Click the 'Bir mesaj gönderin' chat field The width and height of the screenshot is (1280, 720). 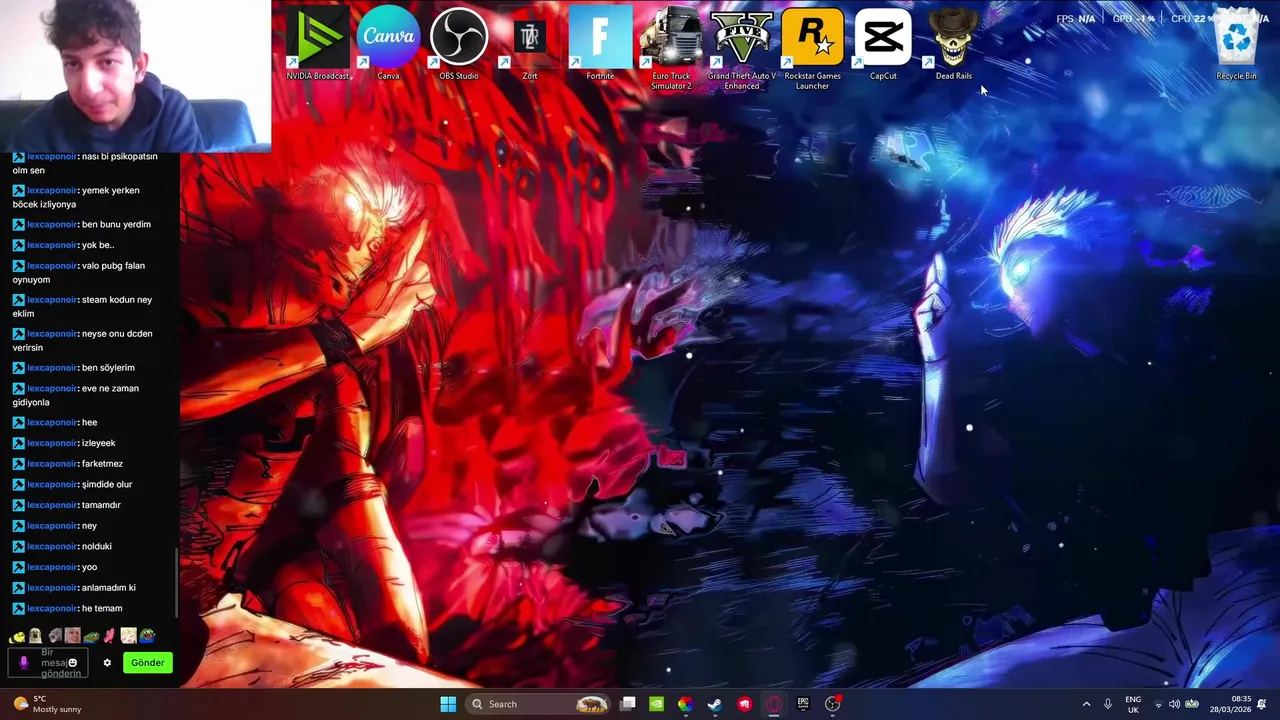[x=48, y=663]
